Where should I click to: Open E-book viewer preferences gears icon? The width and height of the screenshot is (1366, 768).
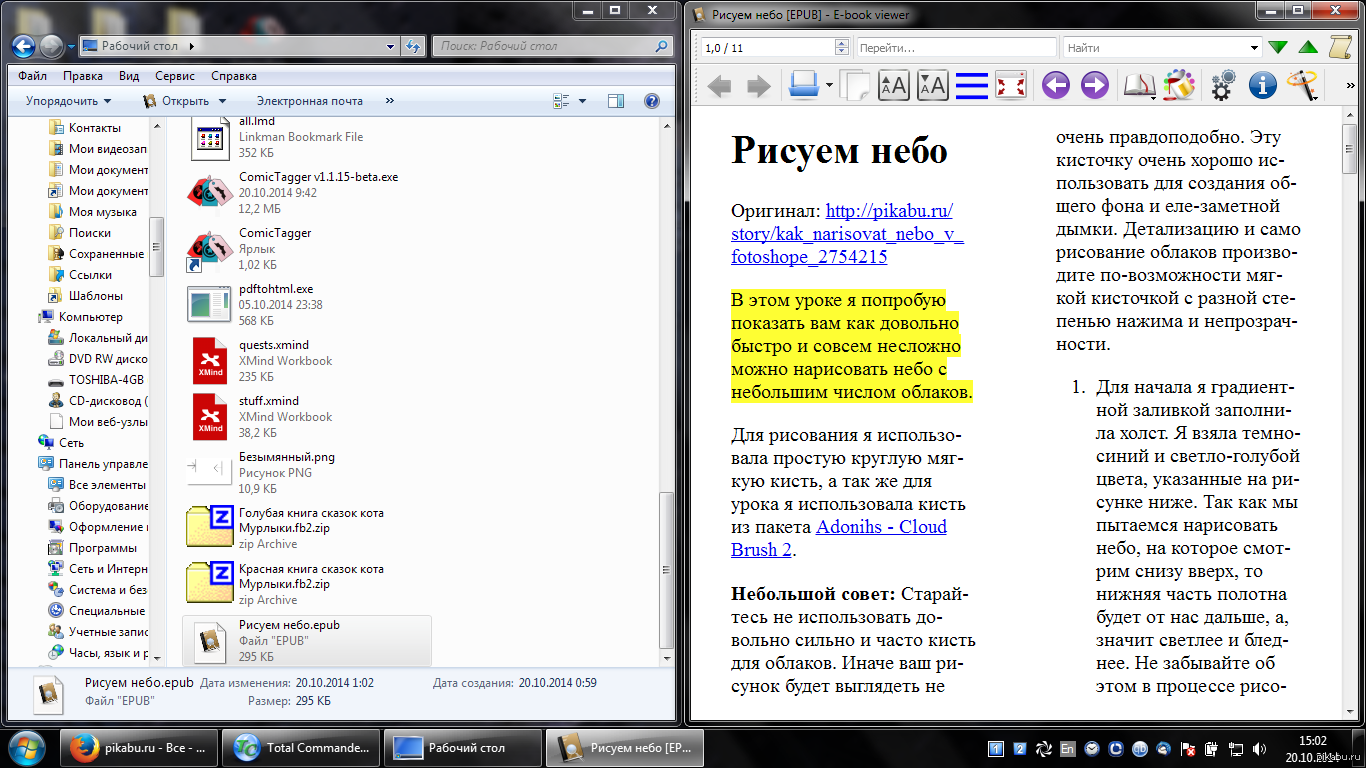pyautogui.click(x=1223, y=86)
